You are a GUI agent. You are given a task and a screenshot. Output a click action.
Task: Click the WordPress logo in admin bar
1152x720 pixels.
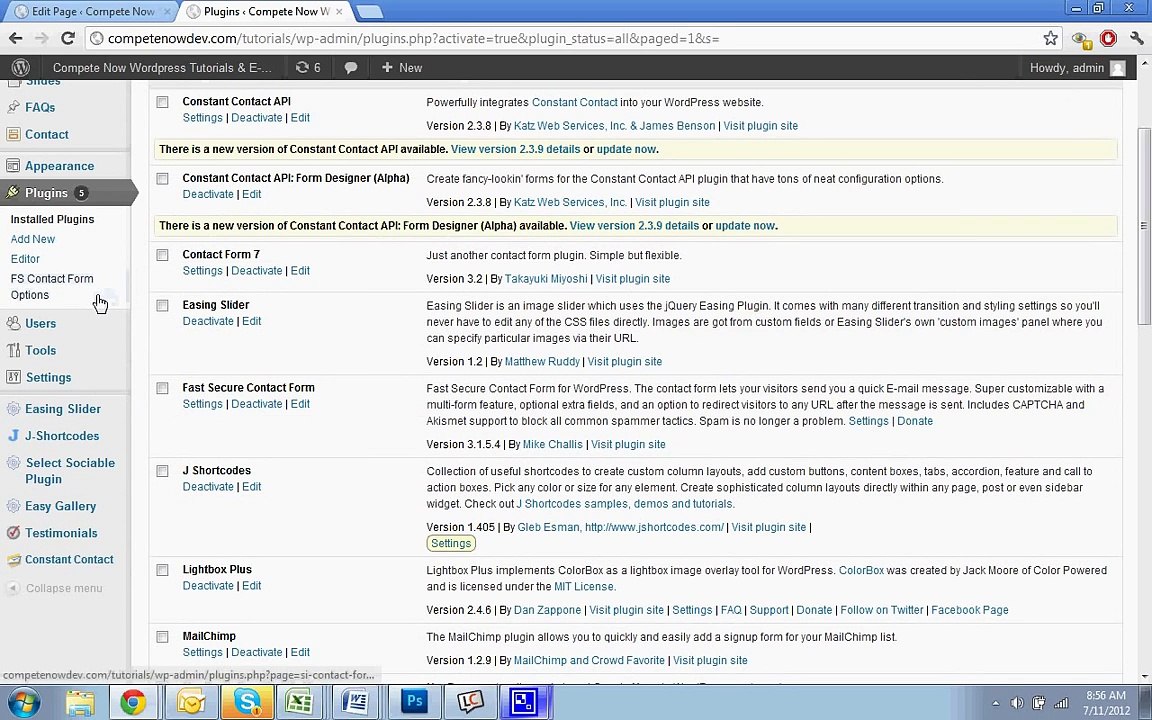pos(20,68)
